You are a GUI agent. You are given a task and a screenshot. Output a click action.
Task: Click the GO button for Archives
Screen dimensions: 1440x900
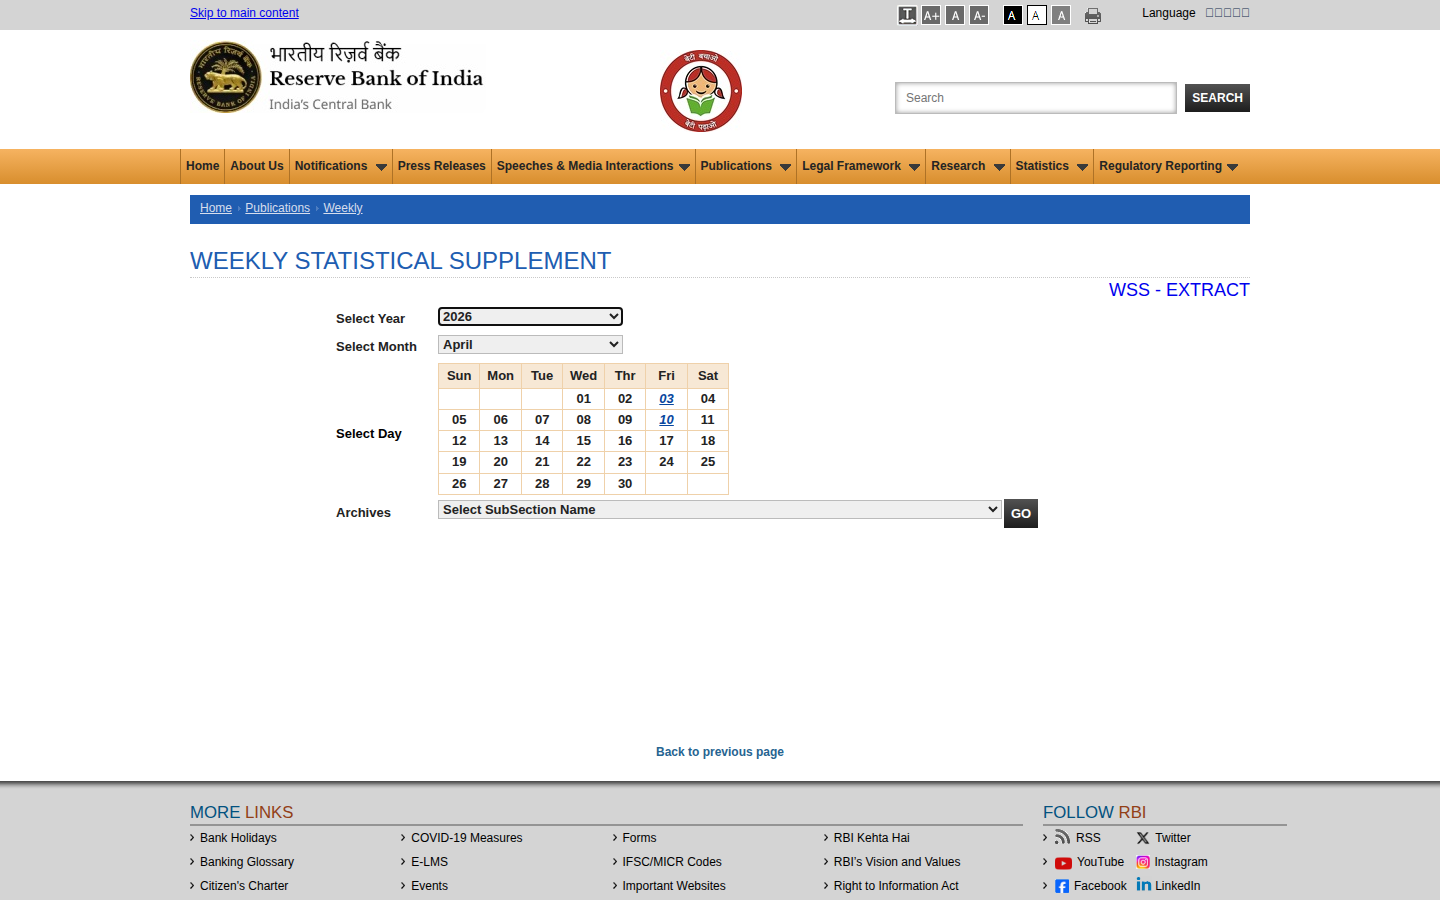pos(1021,513)
